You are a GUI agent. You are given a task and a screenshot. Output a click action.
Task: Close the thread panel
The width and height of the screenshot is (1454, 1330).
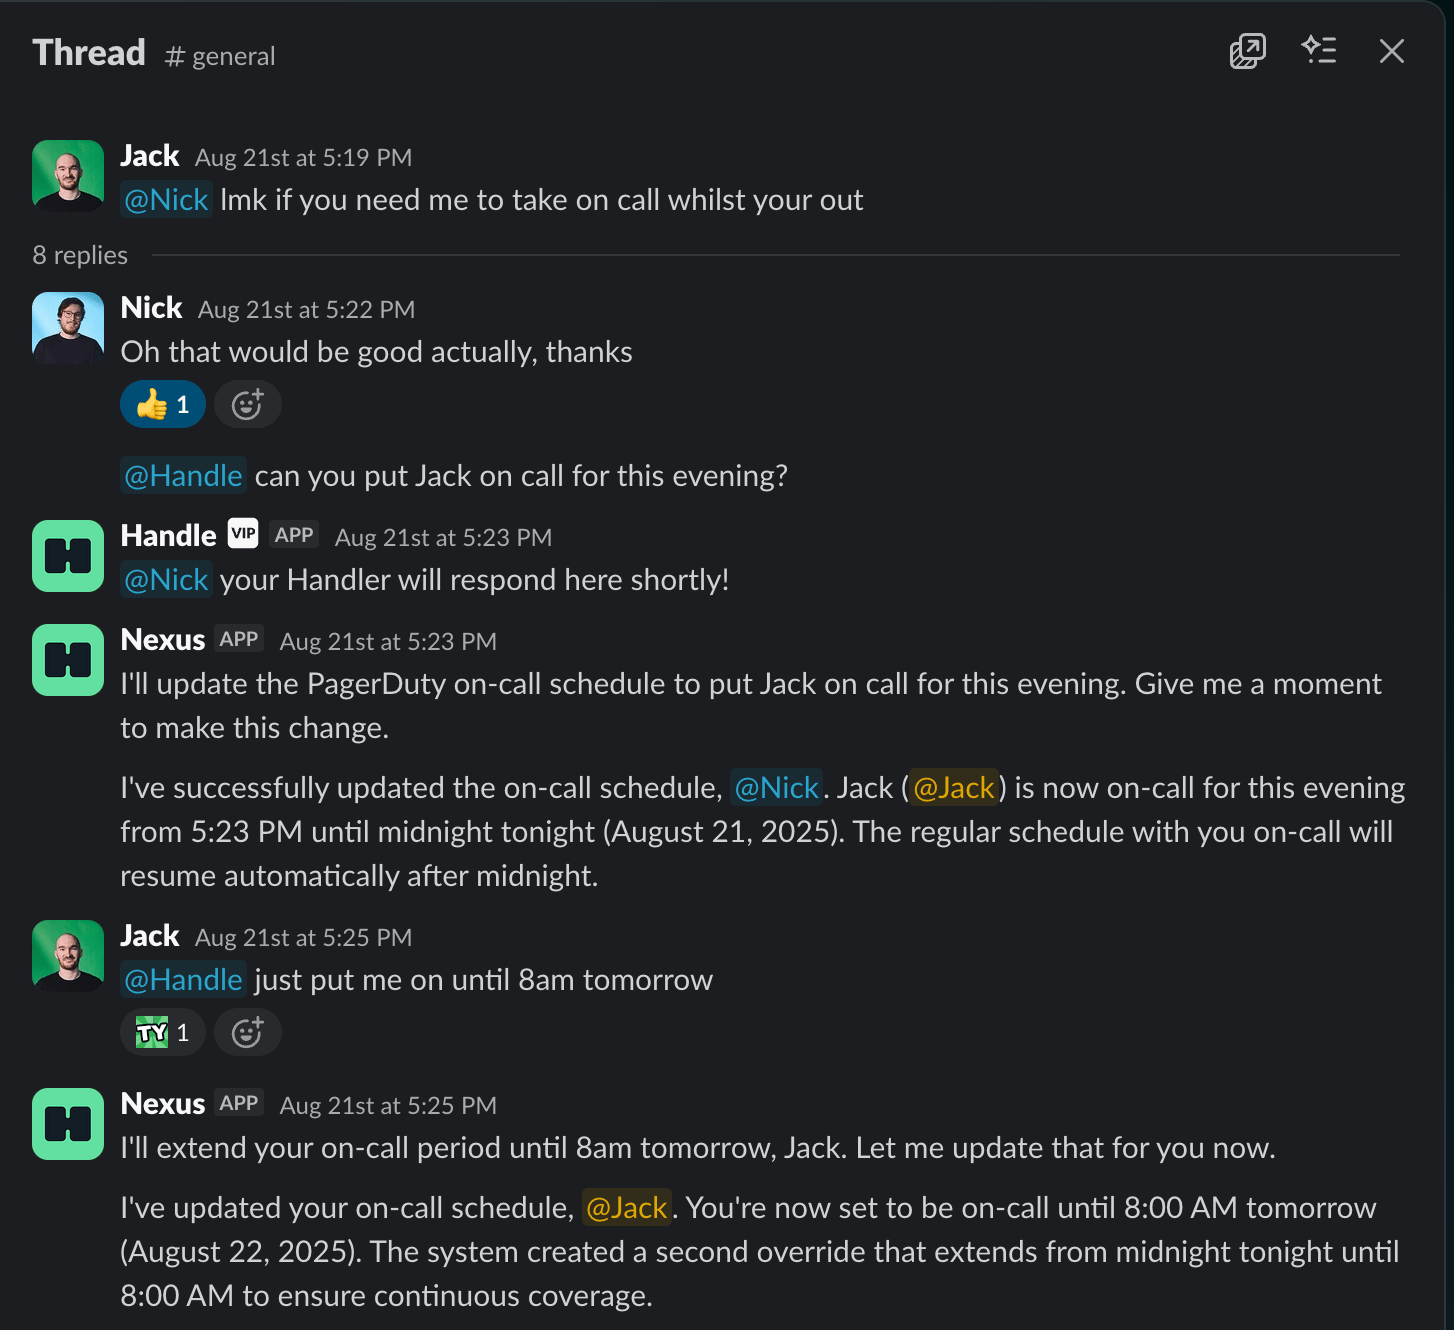pyautogui.click(x=1391, y=51)
